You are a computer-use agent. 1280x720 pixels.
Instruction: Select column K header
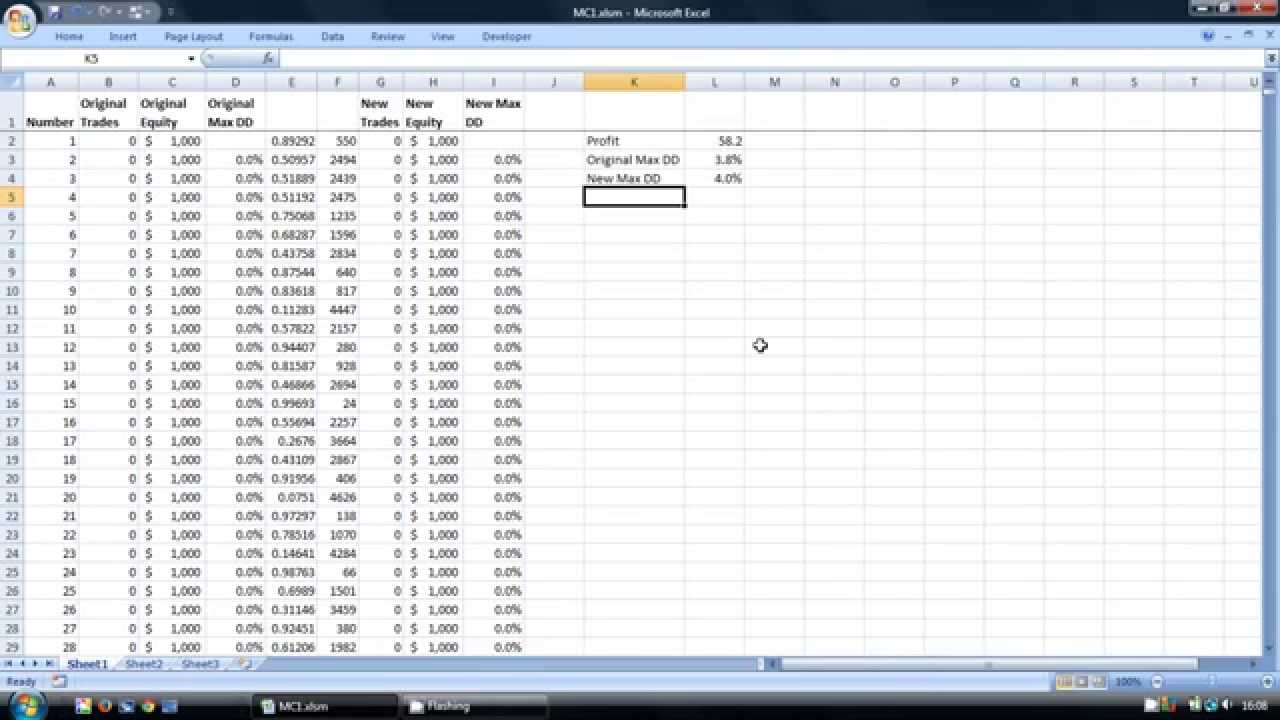634,82
